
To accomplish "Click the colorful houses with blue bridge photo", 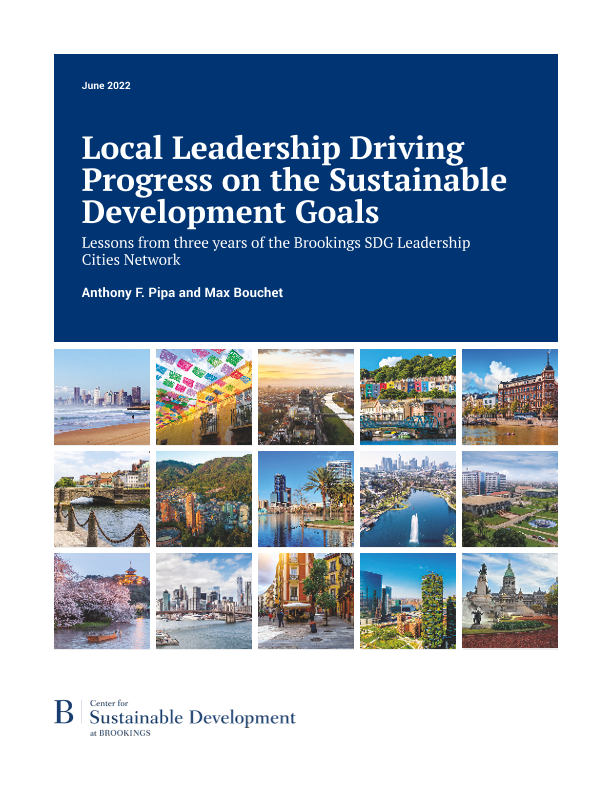I will point(408,397).
